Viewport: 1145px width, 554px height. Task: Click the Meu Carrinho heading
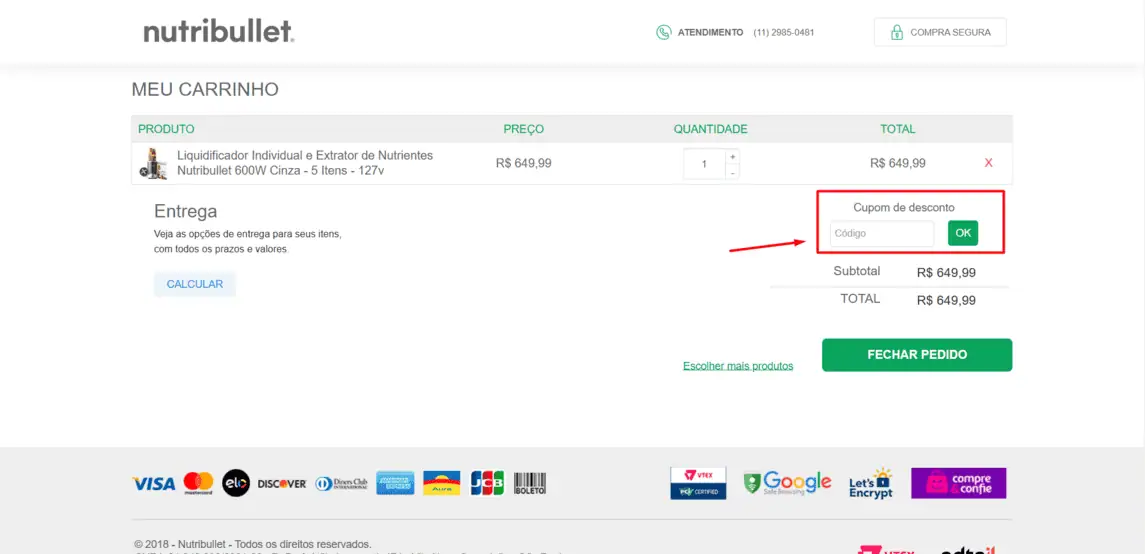coord(205,90)
